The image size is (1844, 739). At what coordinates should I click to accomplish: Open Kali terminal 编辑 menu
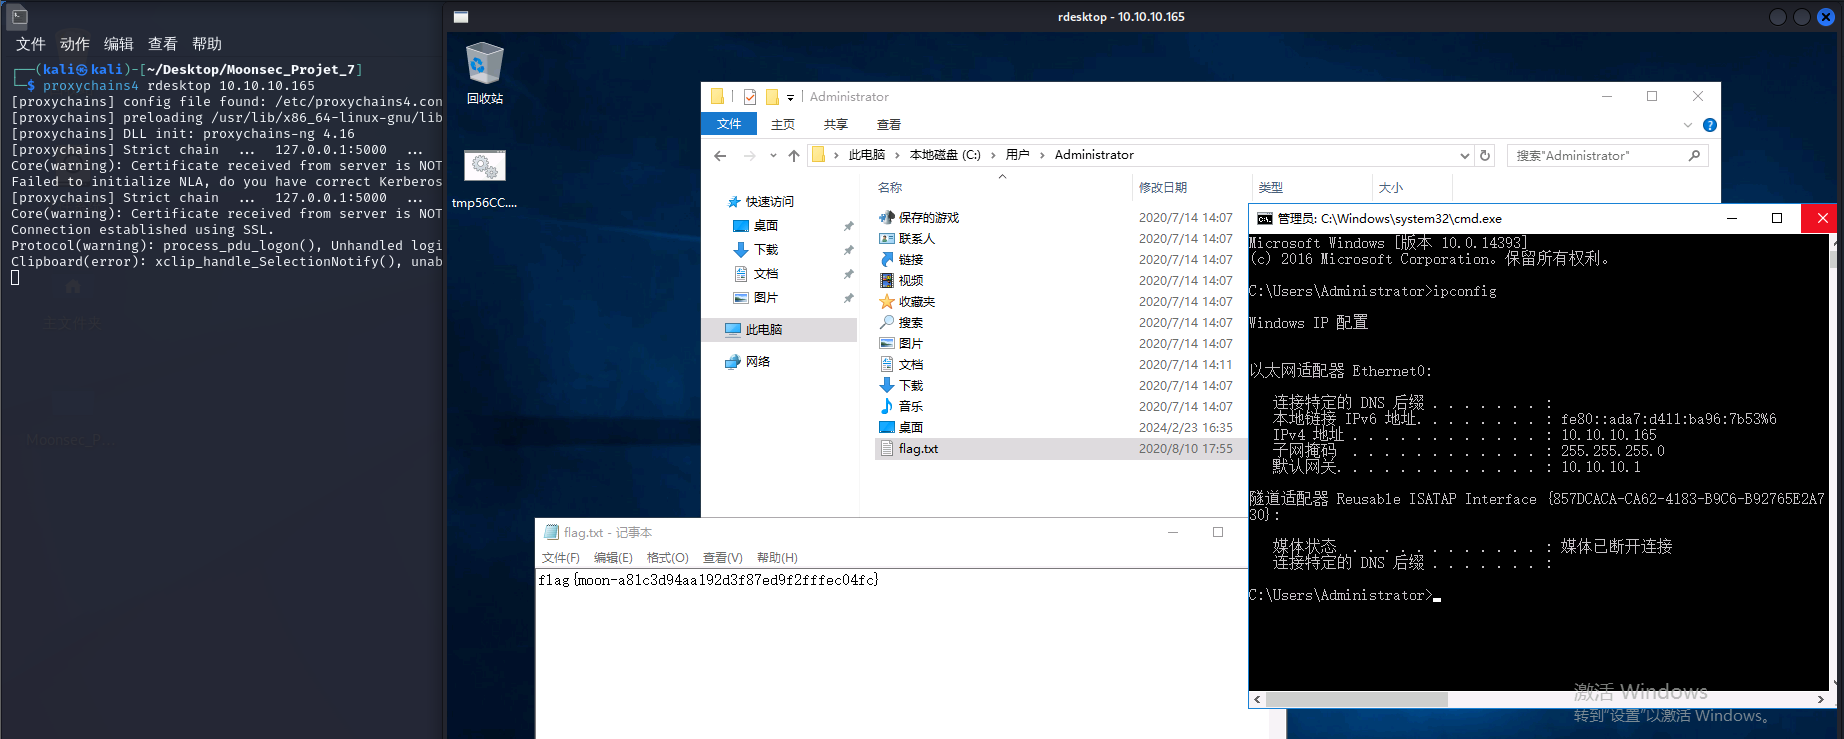pyautogui.click(x=118, y=44)
